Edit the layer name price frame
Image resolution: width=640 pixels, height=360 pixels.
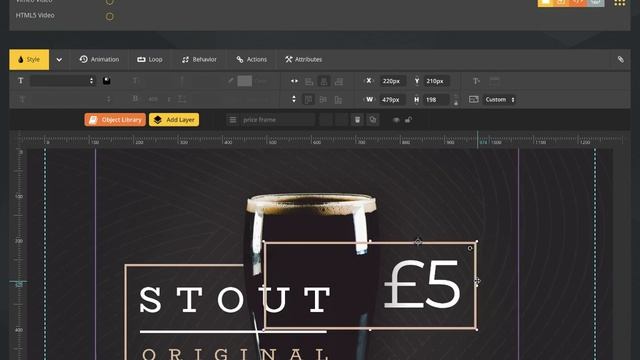278,120
